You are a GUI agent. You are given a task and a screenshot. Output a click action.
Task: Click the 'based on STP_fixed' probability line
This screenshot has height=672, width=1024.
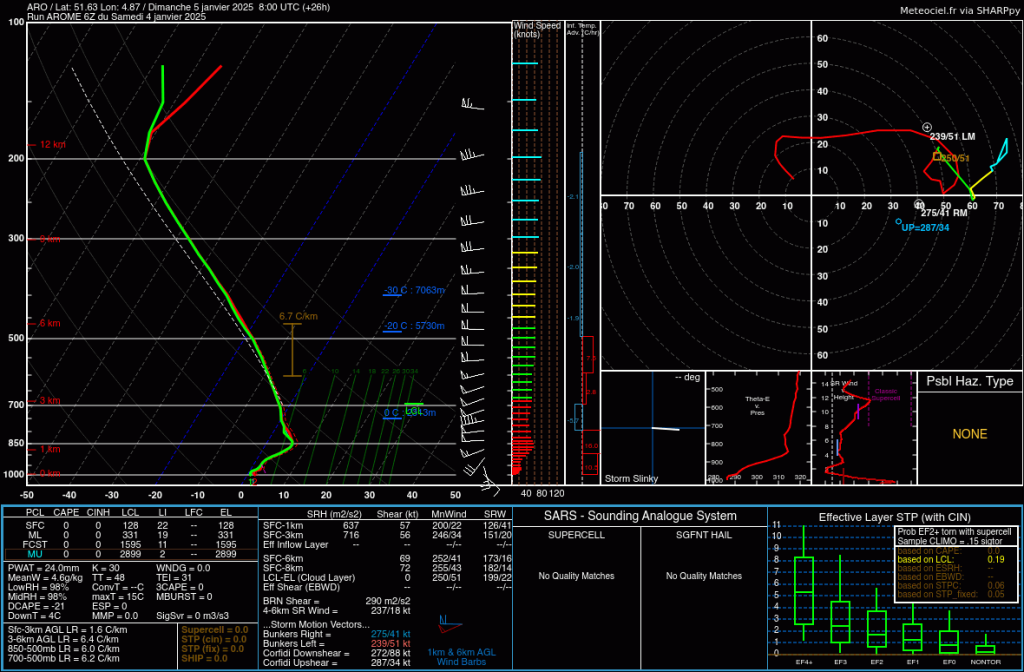click(952, 594)
